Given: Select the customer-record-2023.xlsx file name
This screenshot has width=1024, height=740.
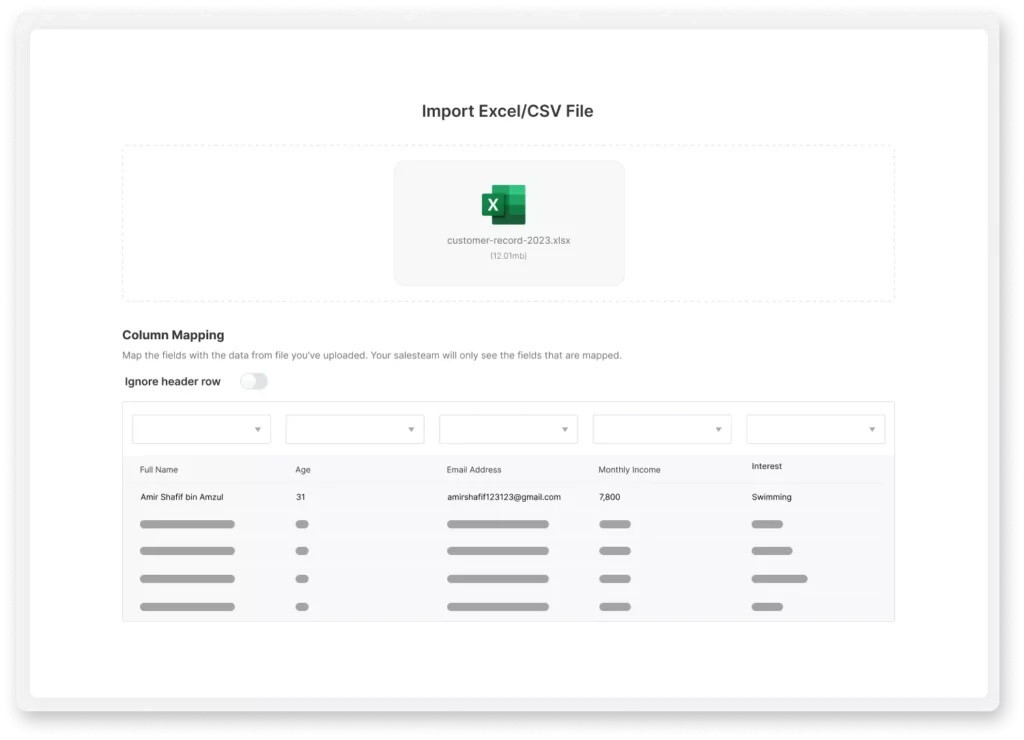Looking at the screenshot, I should click(508, 241).
